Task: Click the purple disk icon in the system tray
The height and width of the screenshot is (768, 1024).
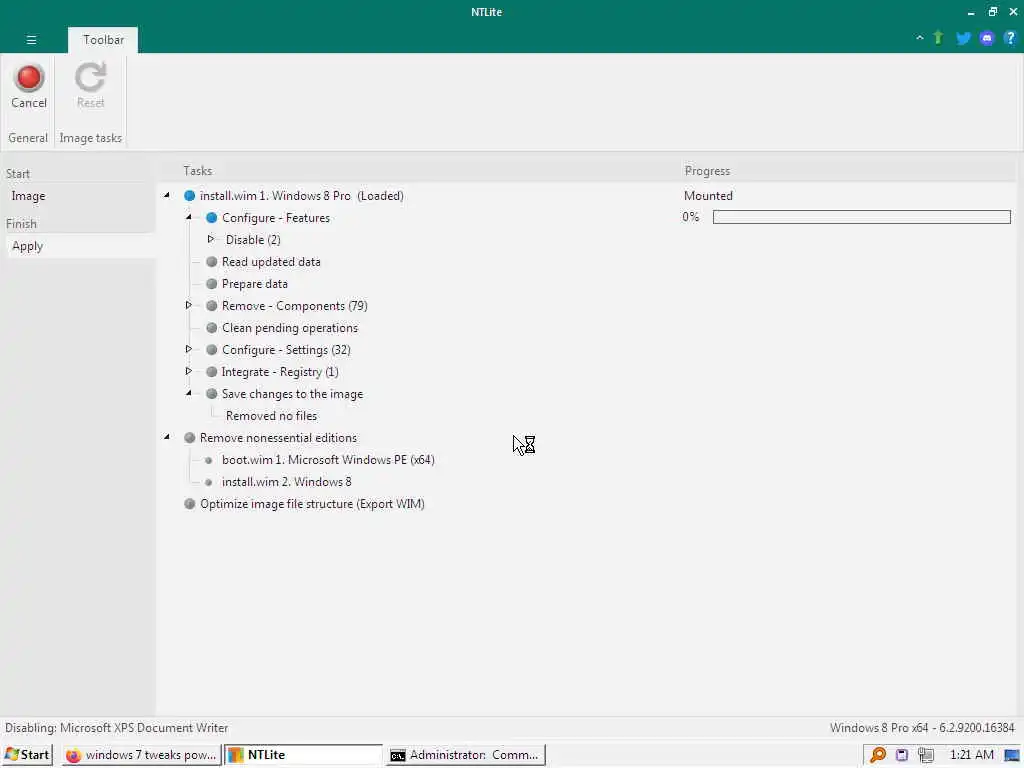Action: pyautogui.click(x=902, y=755)
